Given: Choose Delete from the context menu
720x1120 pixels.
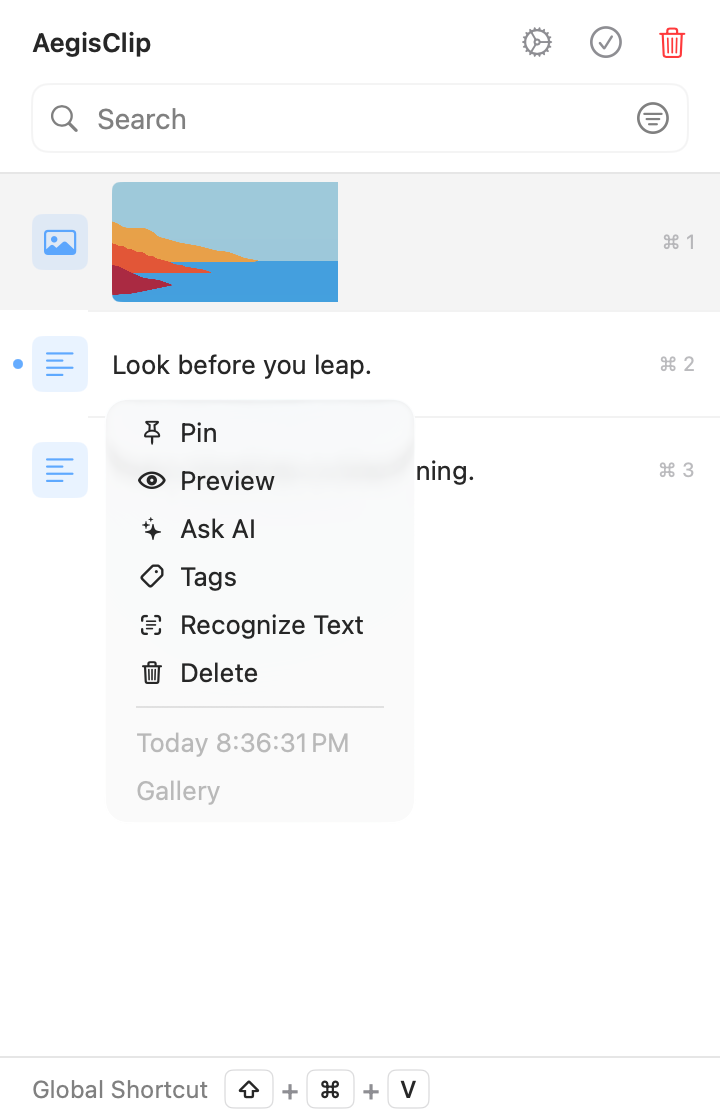Looking at the screenshot, I should pos(260,673).
